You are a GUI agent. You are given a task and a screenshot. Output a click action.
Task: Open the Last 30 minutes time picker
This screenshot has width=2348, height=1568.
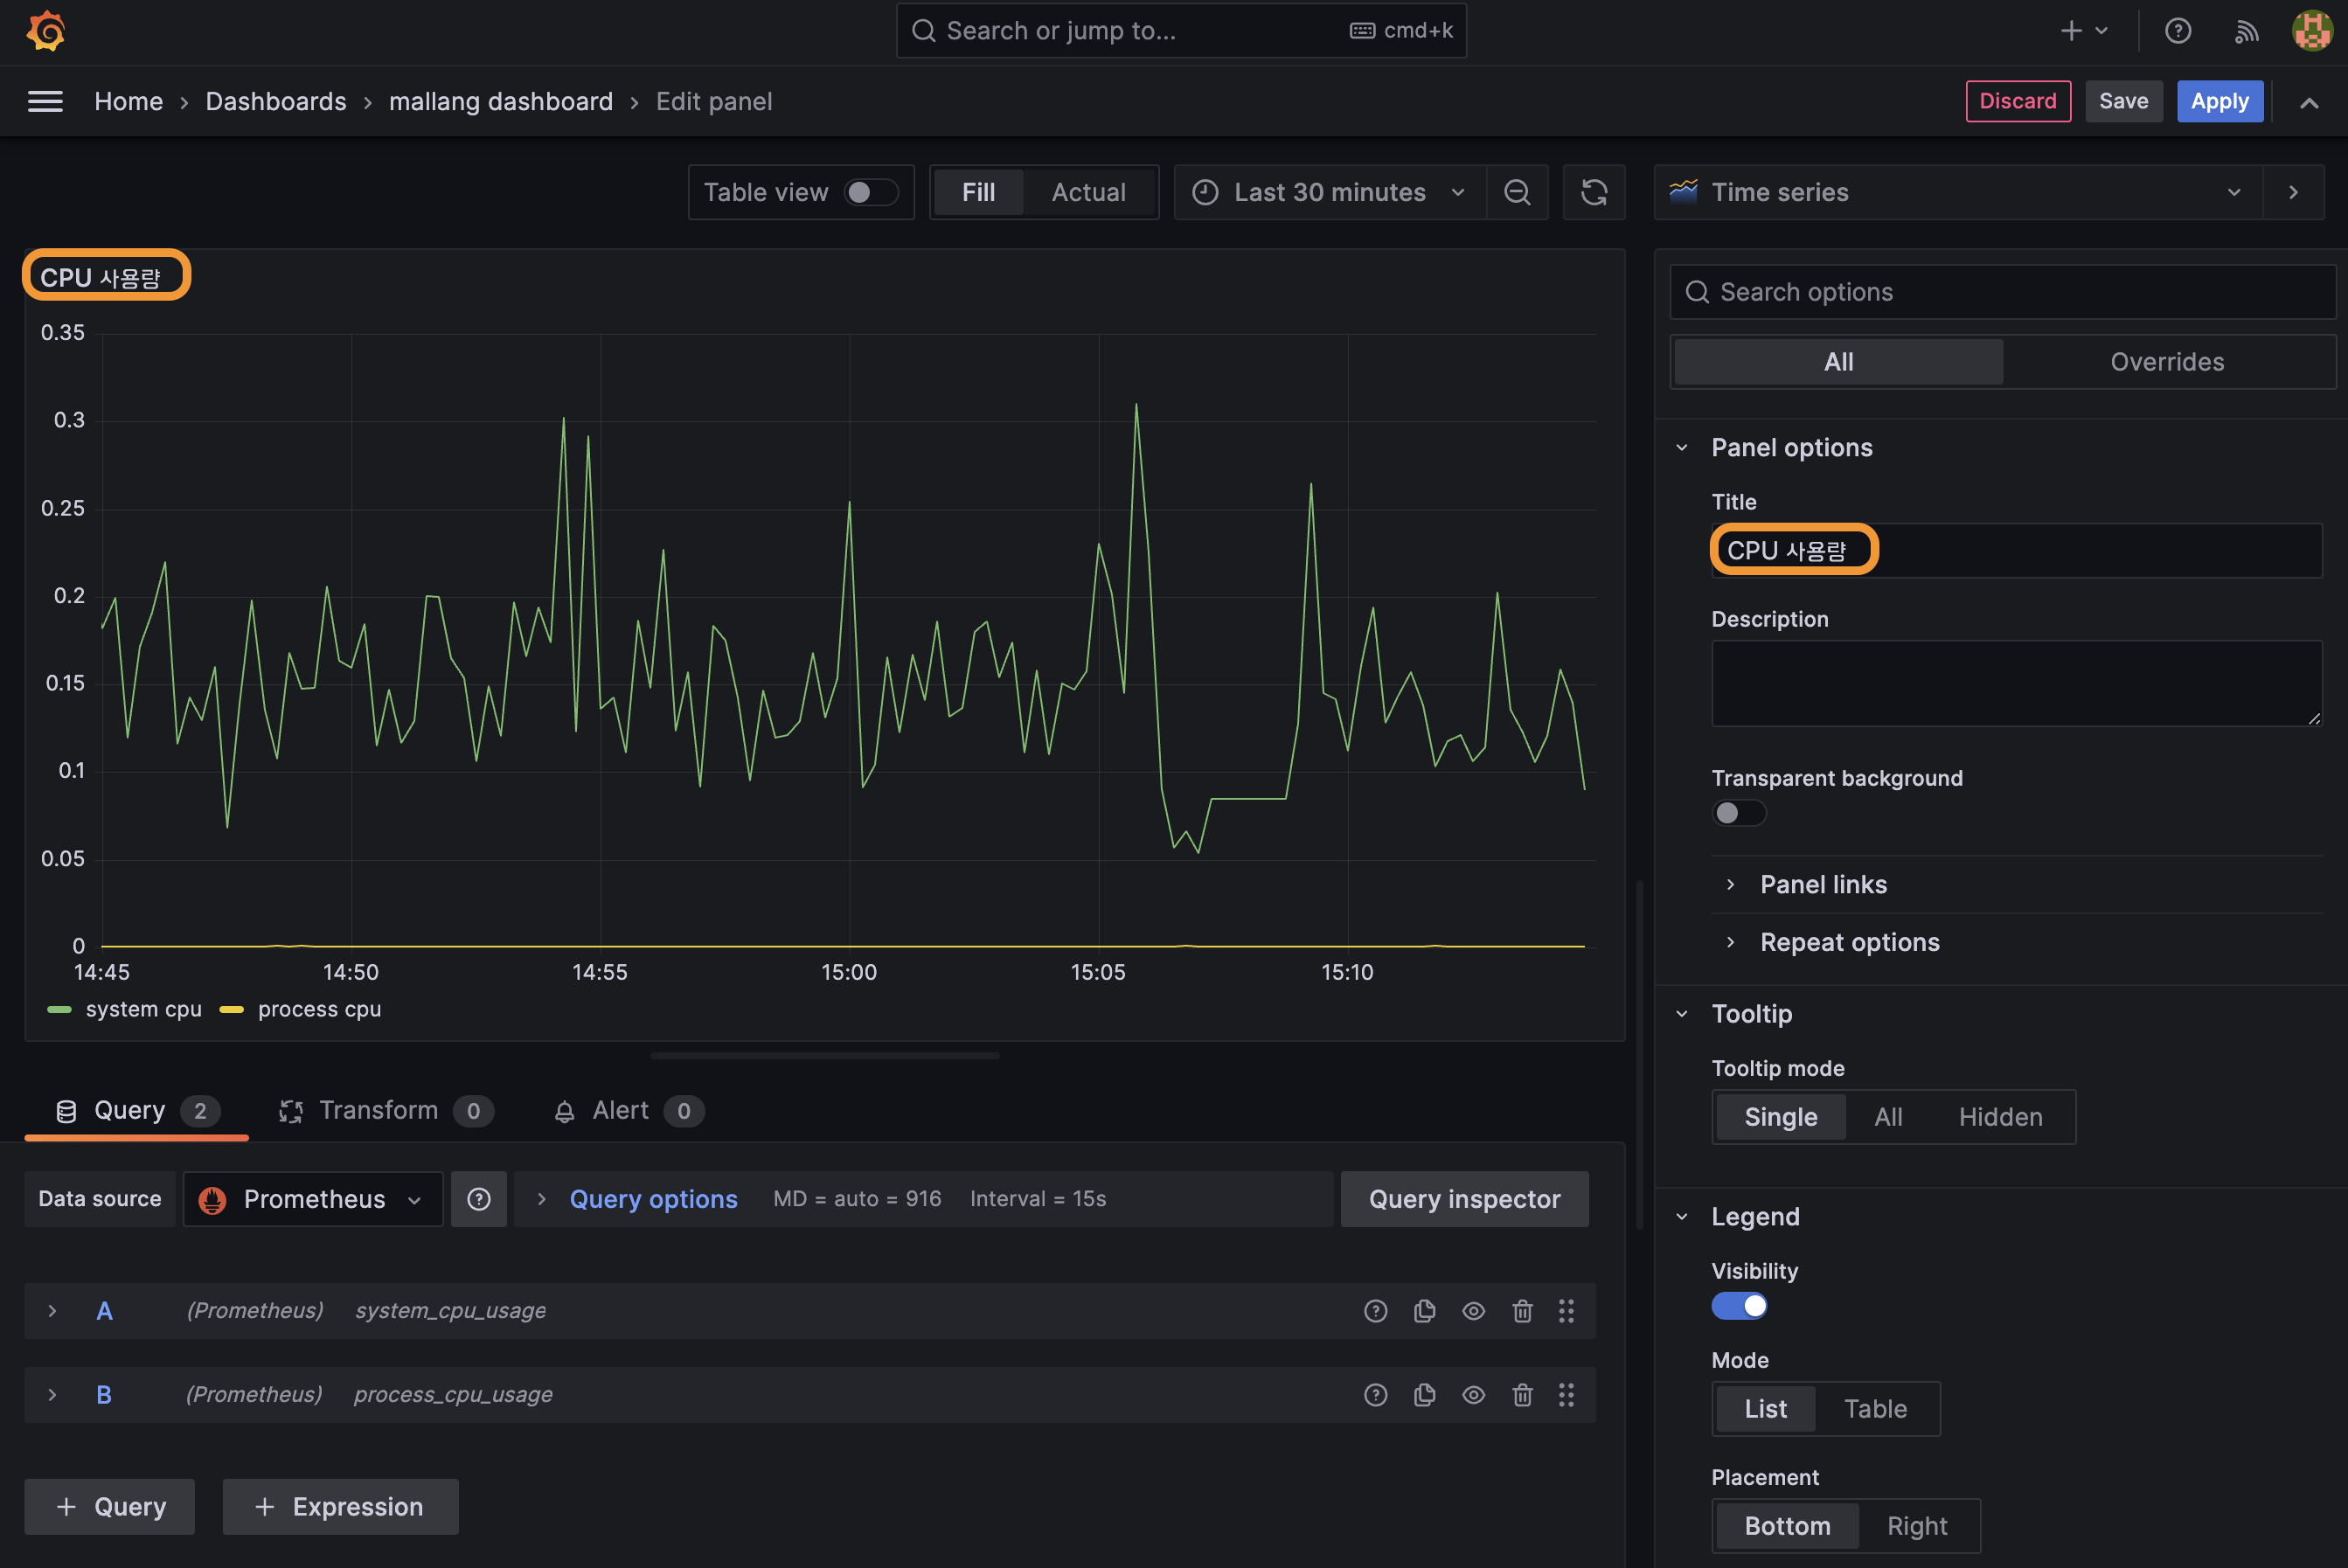click(x=1329, y=192)
